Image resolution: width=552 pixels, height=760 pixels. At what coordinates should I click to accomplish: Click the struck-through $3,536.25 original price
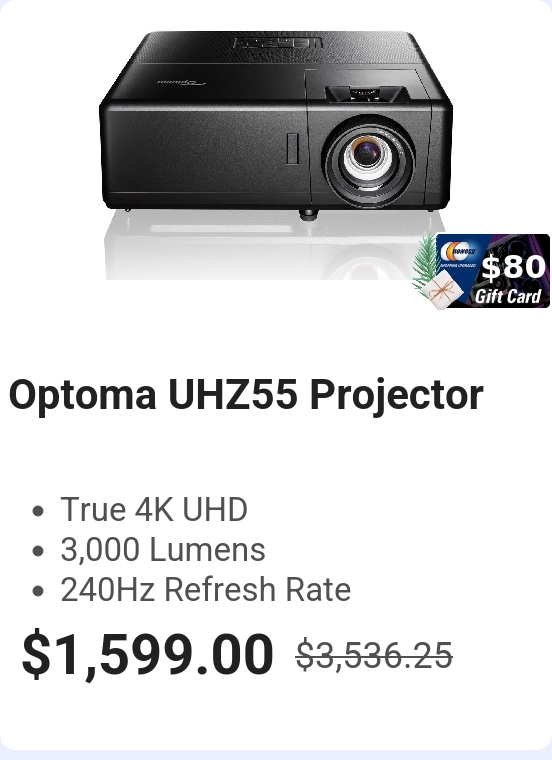point(374,655)
